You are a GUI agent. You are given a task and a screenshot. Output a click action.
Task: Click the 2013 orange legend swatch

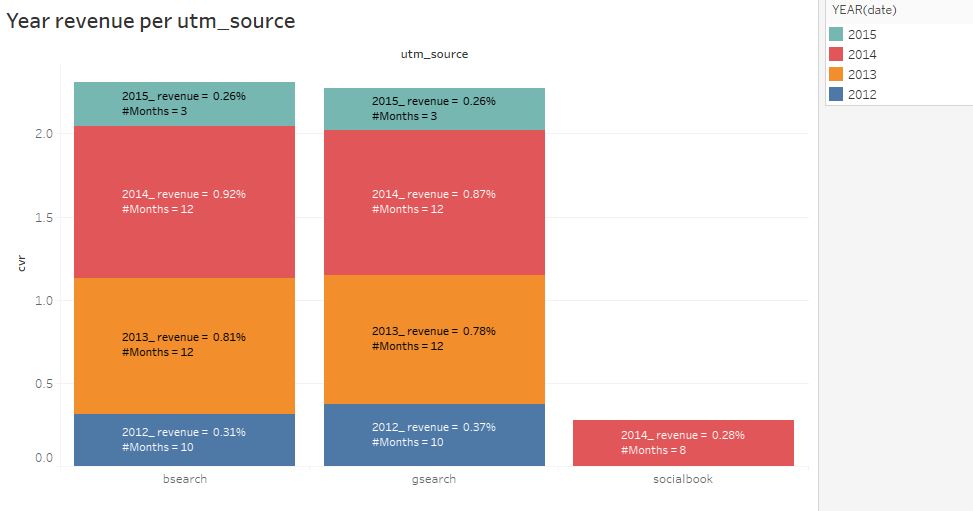[x=837, y=75]
